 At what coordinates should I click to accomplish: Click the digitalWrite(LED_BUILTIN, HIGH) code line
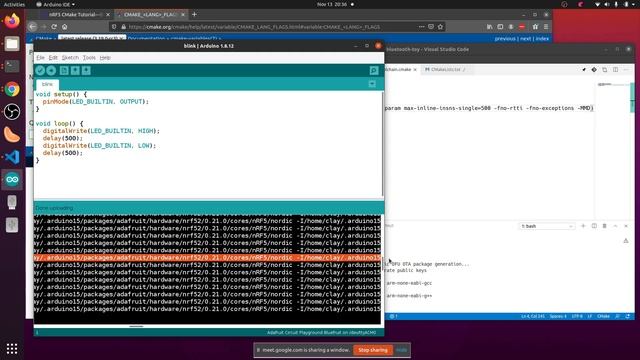(x=101, y=131)
